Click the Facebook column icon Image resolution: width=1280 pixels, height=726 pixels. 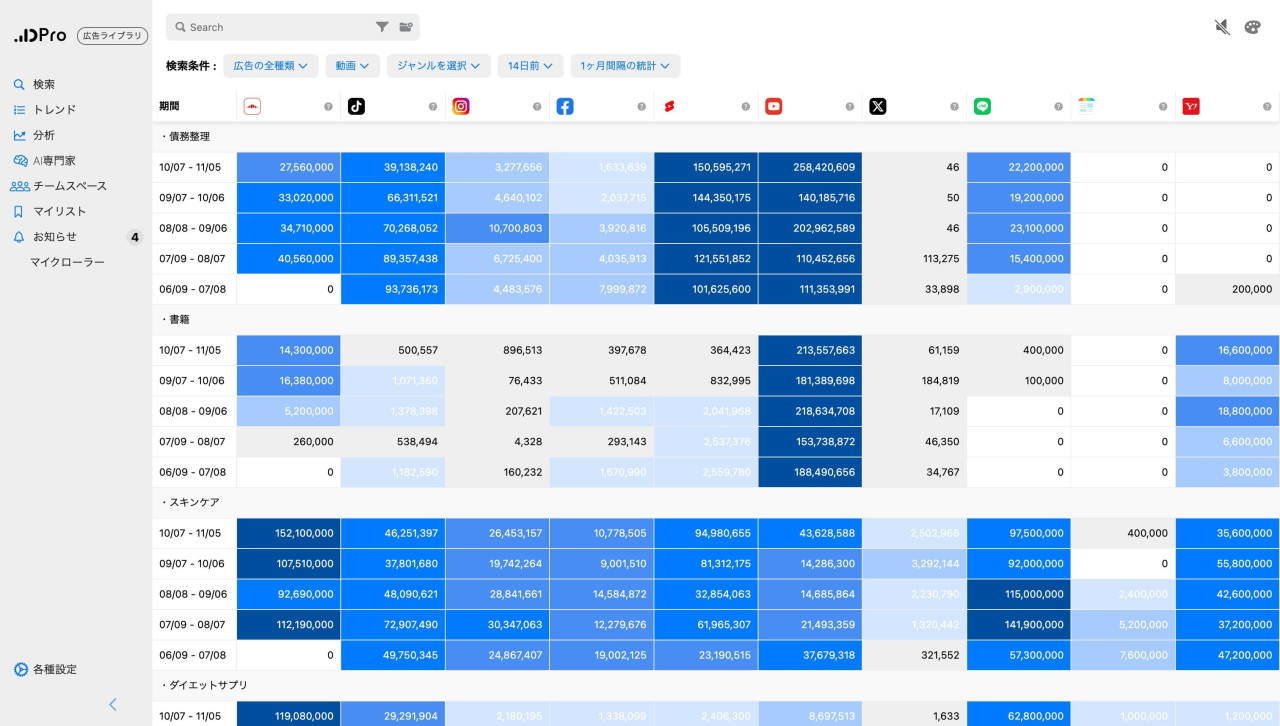[565, 106]
